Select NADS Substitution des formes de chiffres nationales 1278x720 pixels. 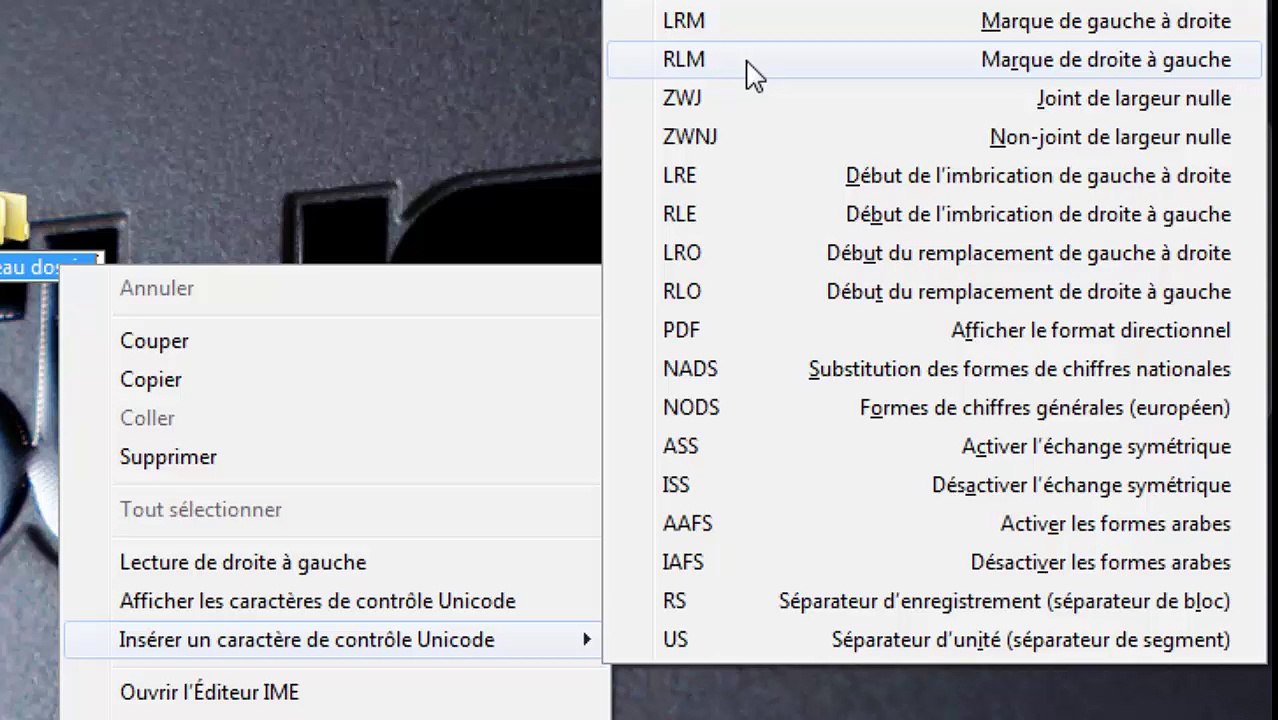[934, 369]
